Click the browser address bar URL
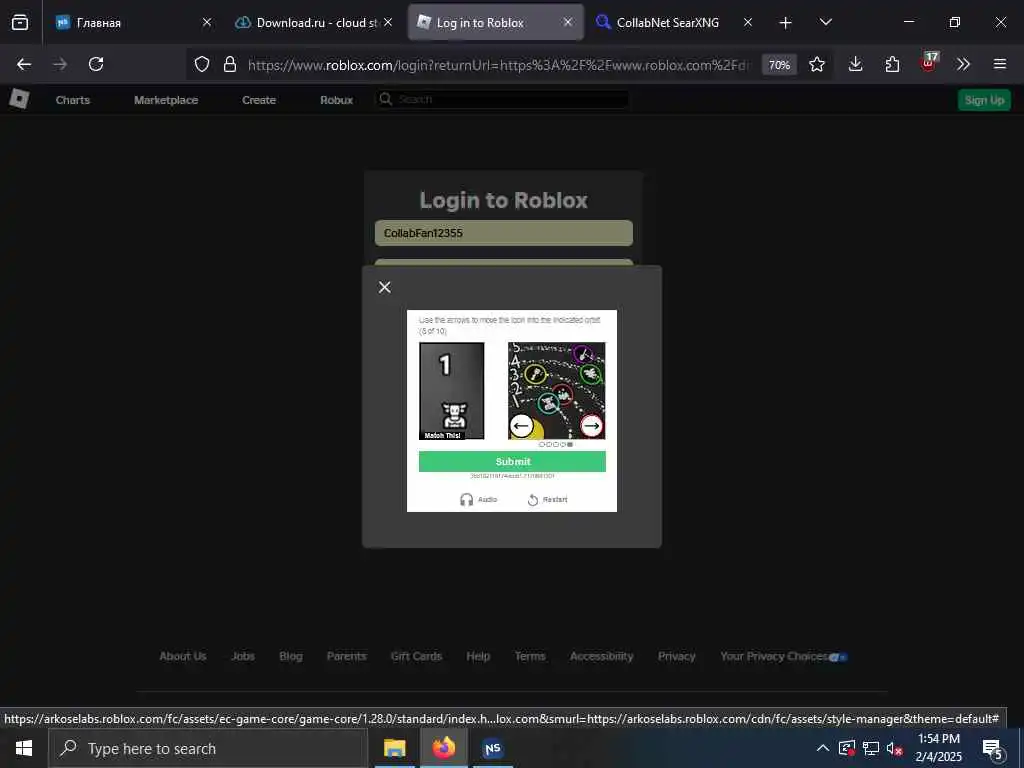This screenshot has height=768, width=1024. [x=499, y=65]
